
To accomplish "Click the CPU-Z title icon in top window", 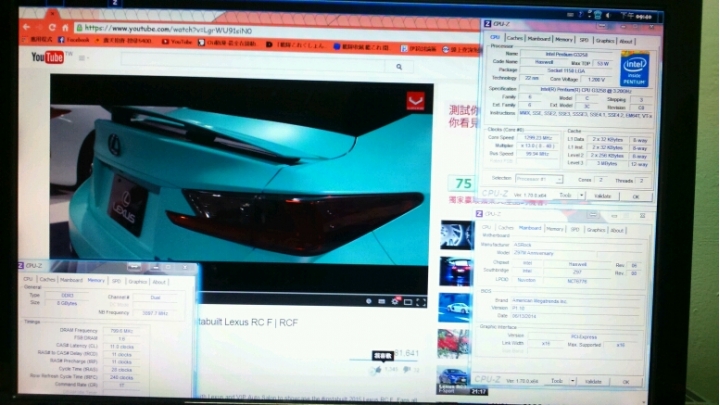I will [487, 23].
